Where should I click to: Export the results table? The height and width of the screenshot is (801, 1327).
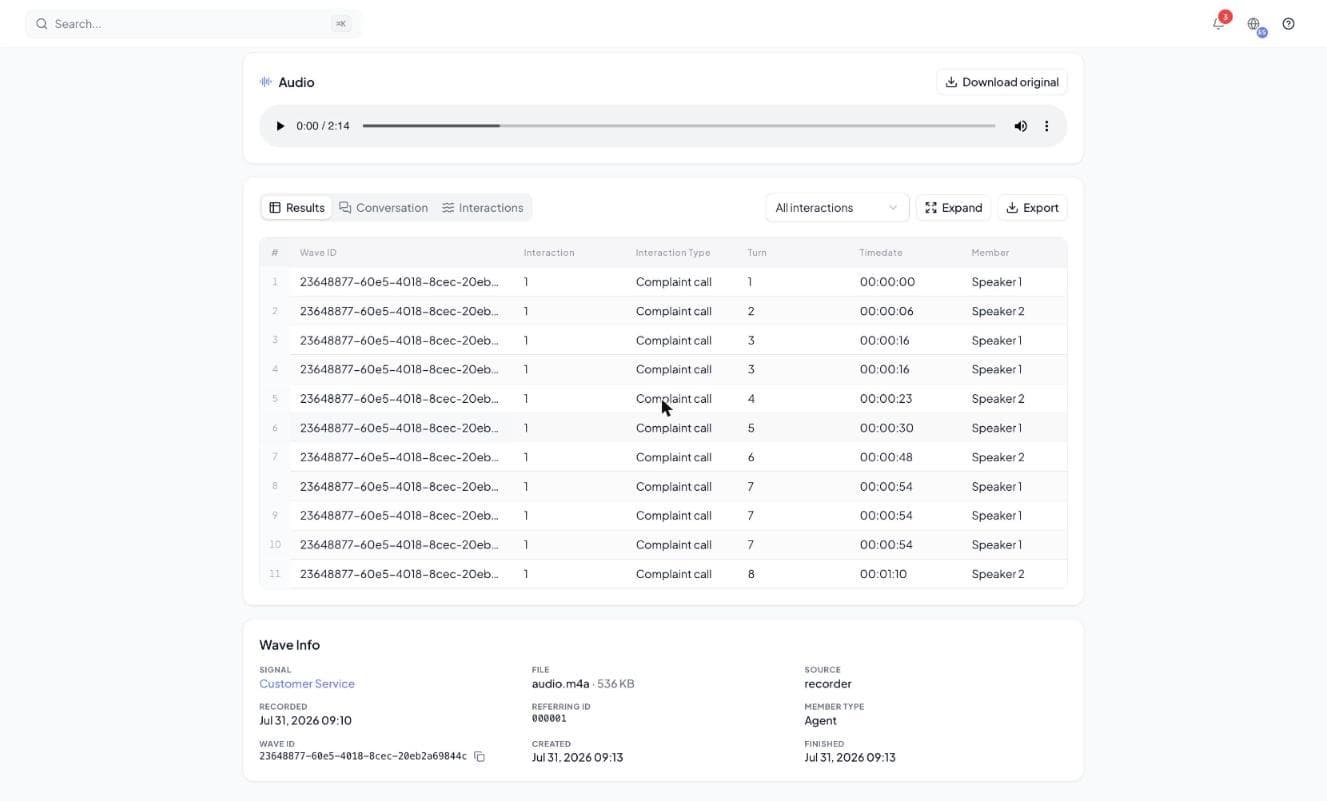(1032, 207)
